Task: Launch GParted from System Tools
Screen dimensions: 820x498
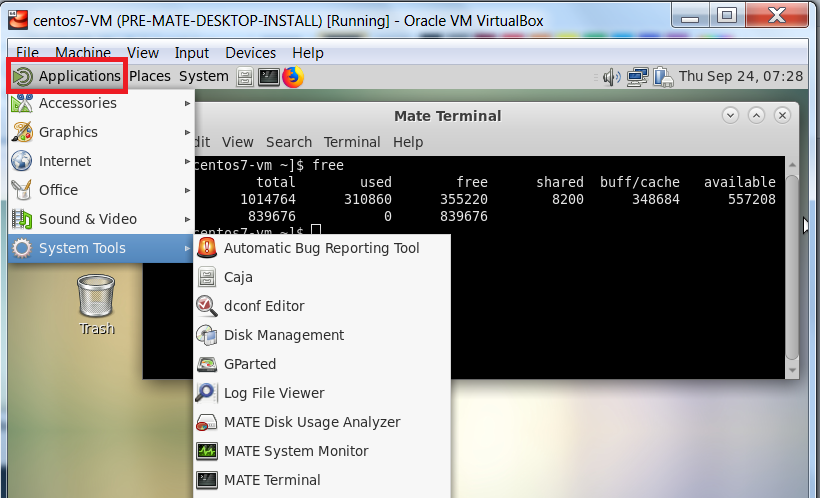Action: tap(250, 364)
